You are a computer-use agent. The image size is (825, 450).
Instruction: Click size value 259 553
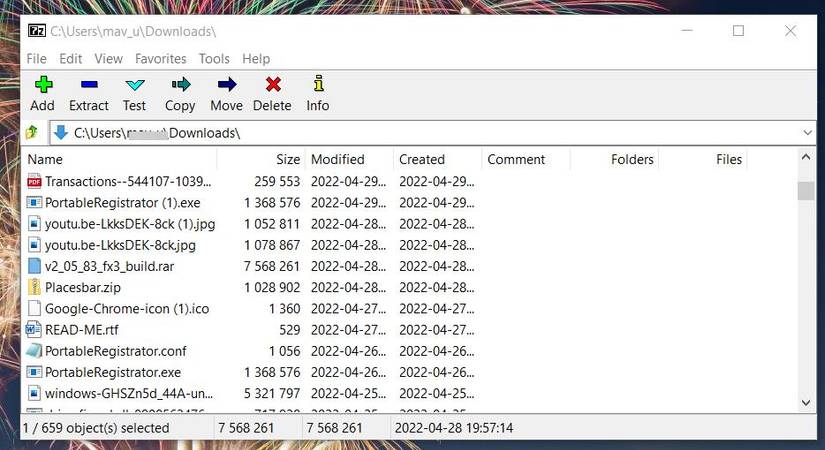(277, 182)
